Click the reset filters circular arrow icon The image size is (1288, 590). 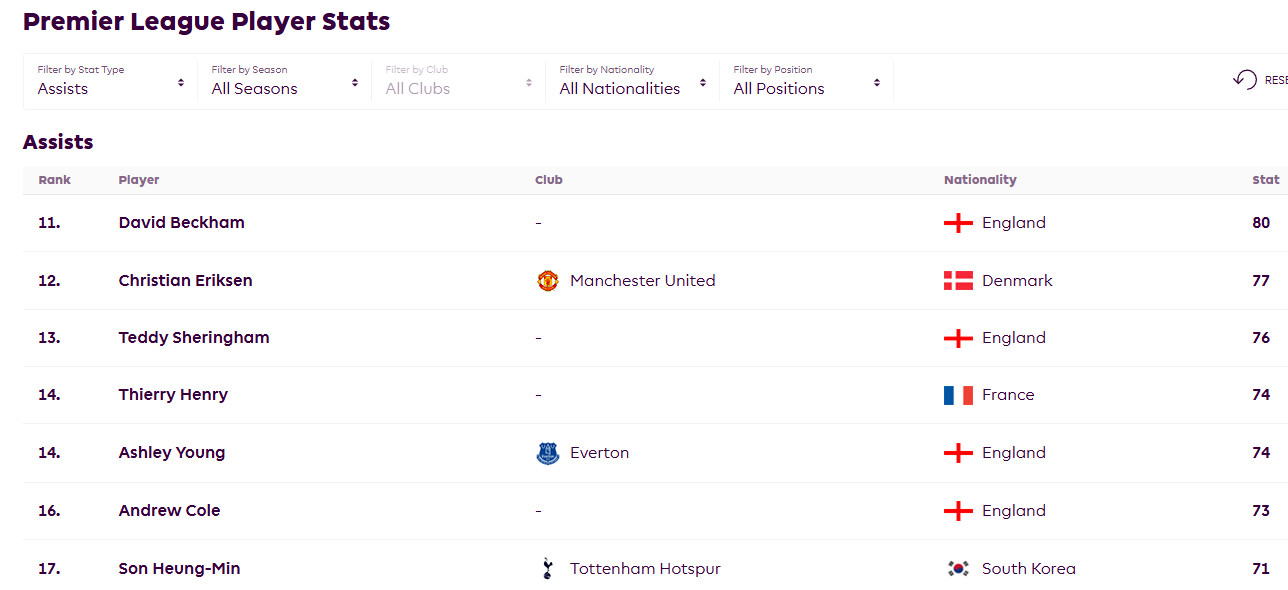click(x=1245, y=80)
